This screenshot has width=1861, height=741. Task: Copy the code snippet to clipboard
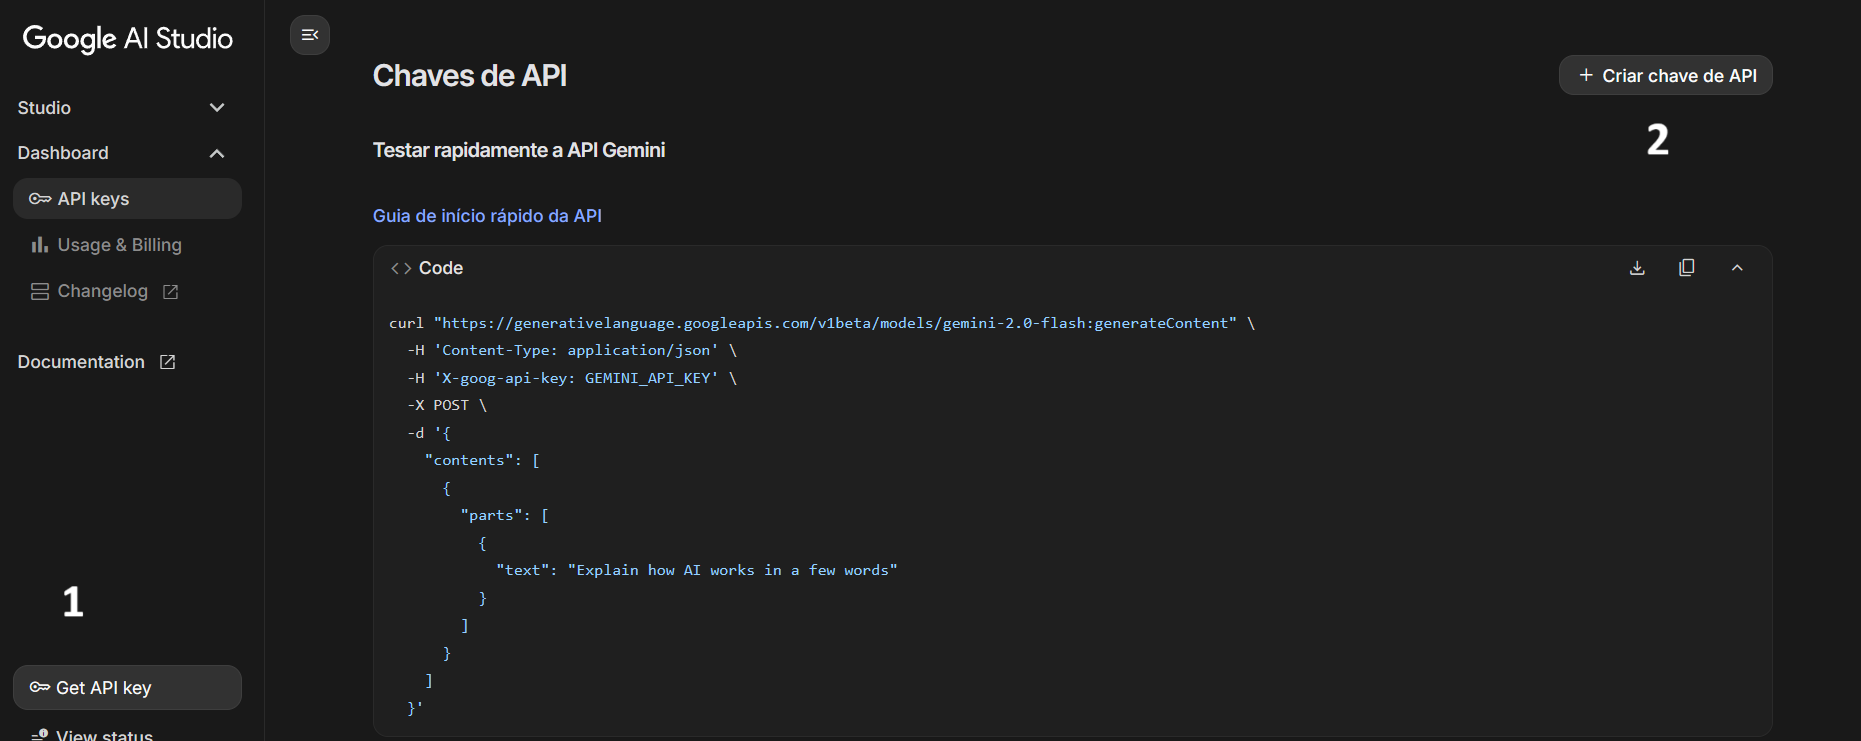point(1687,268)
